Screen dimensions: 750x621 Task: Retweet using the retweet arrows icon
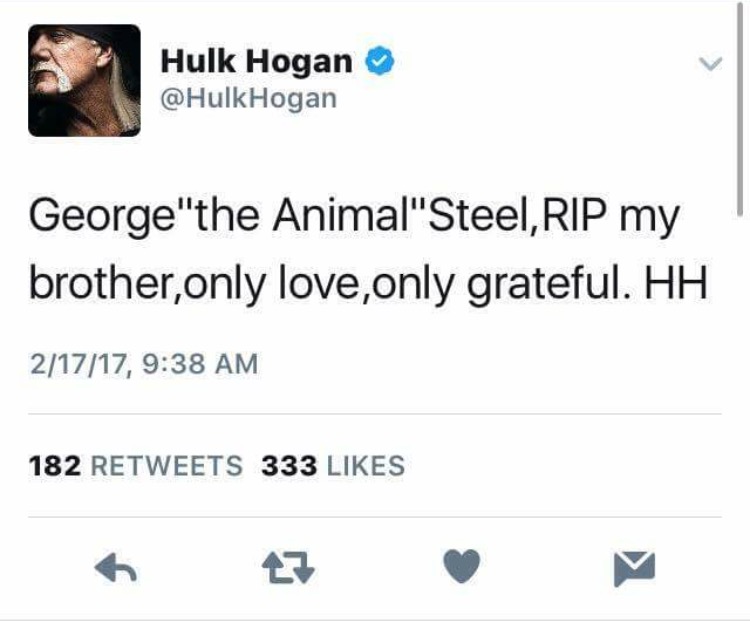point(288,567)
